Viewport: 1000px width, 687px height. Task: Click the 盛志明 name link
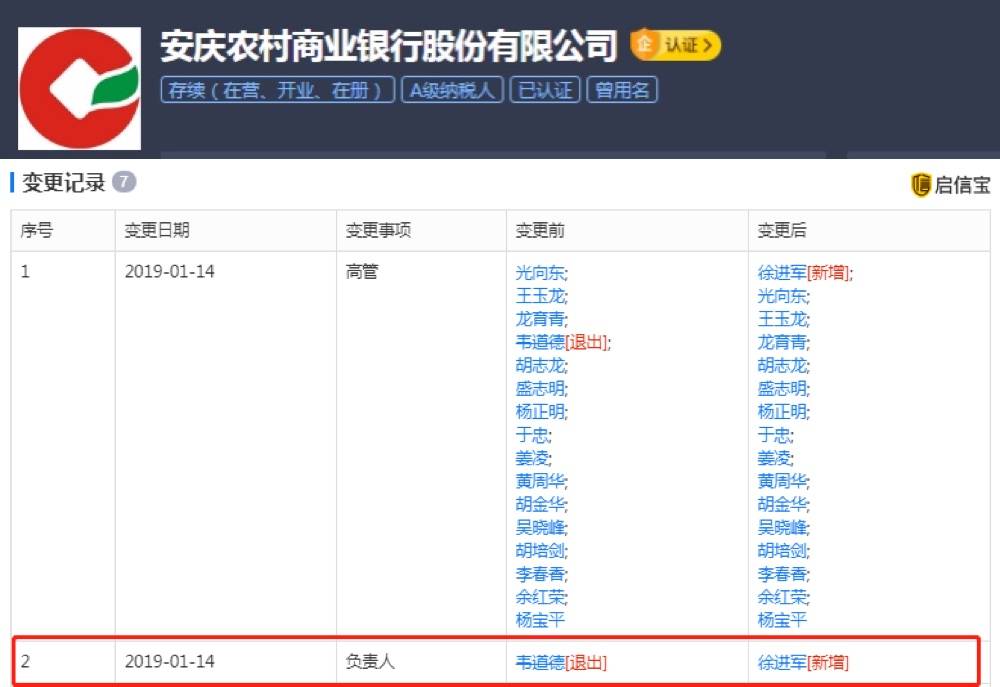[x=542, y=389]
